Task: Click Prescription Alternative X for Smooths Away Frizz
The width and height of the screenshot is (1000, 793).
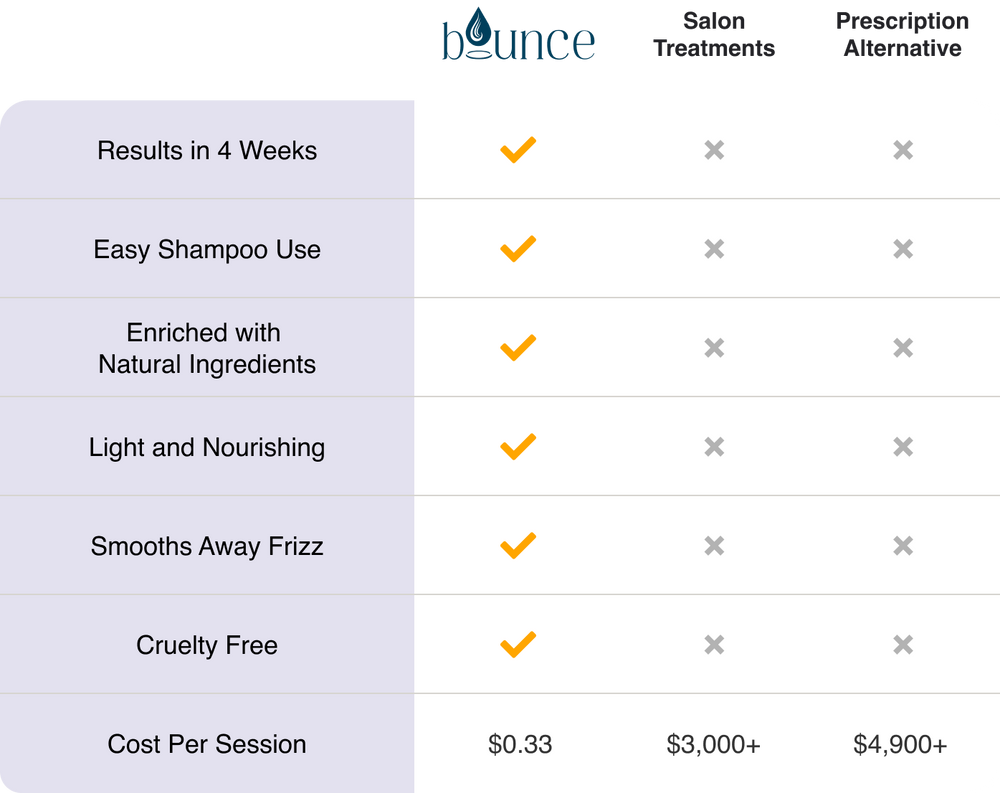Action: point(903,546)
